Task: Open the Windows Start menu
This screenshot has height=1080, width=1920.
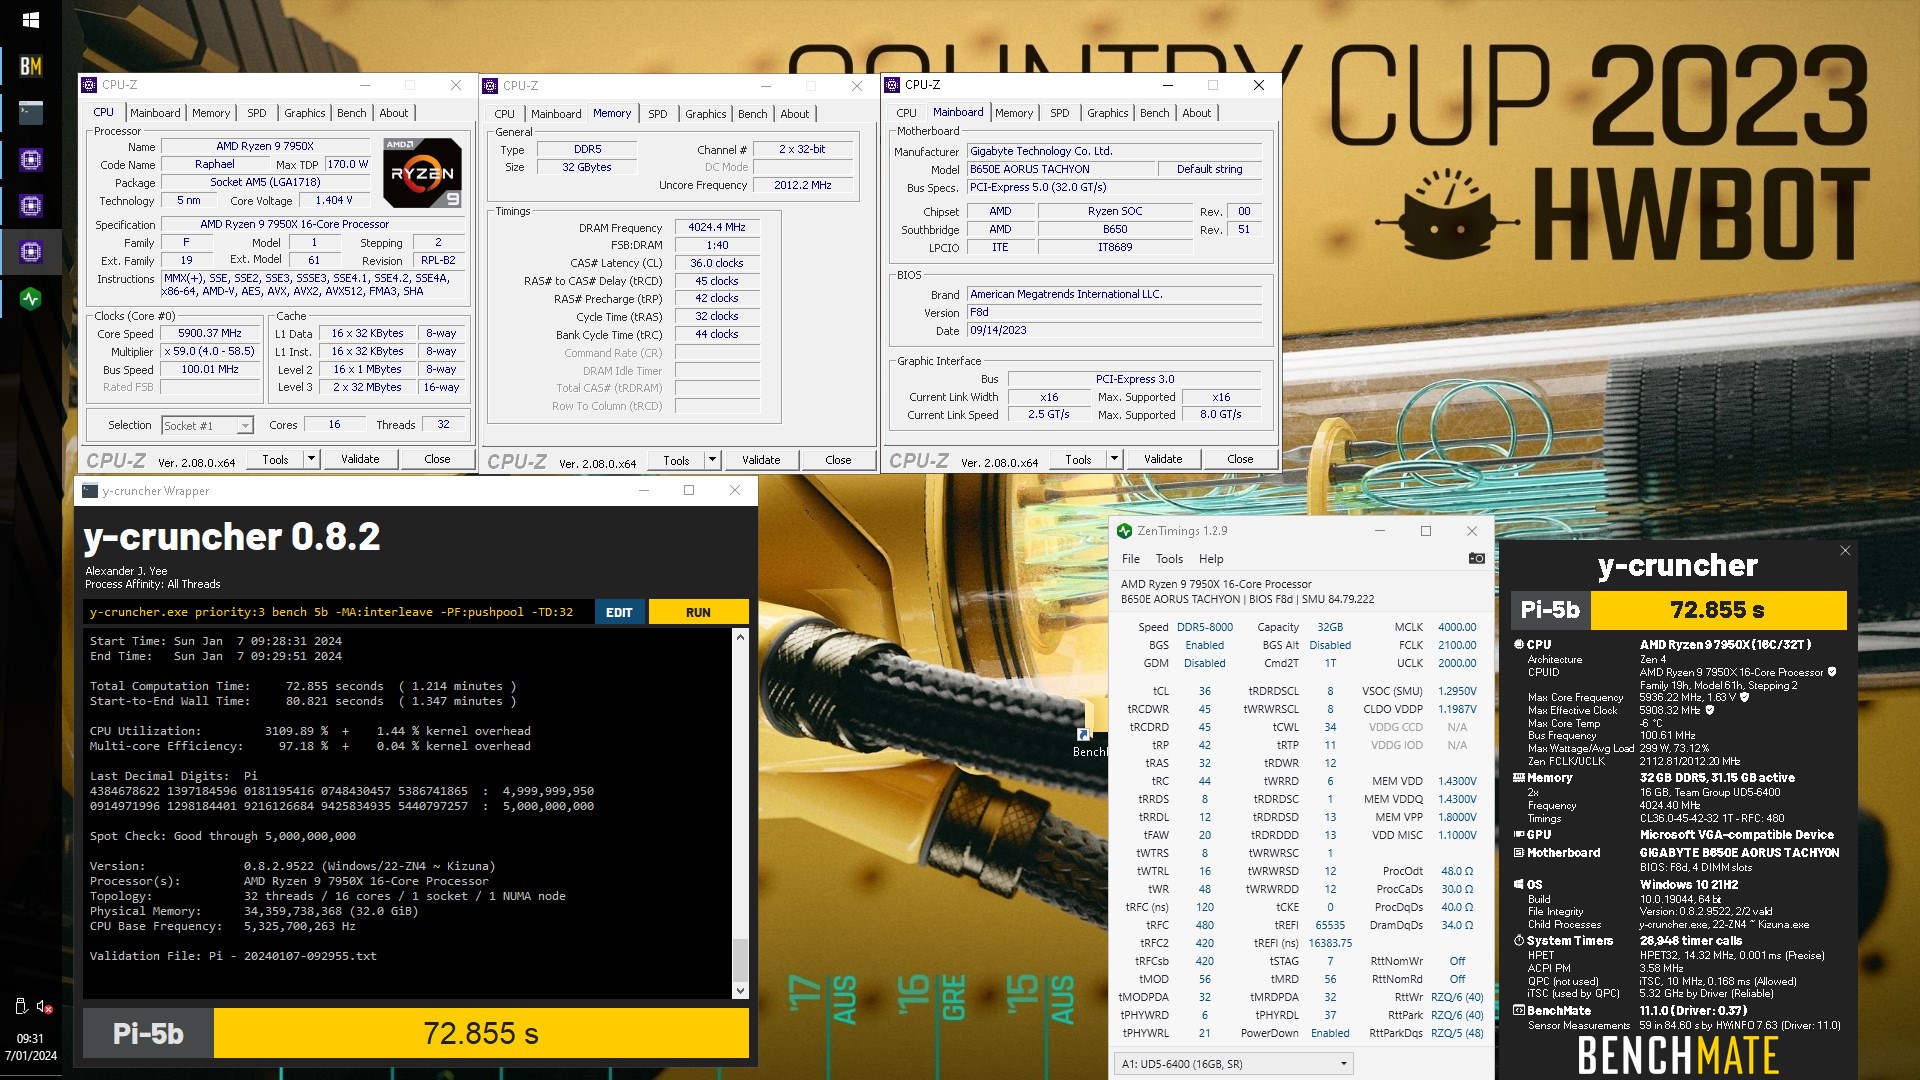Action: (30, 20)
